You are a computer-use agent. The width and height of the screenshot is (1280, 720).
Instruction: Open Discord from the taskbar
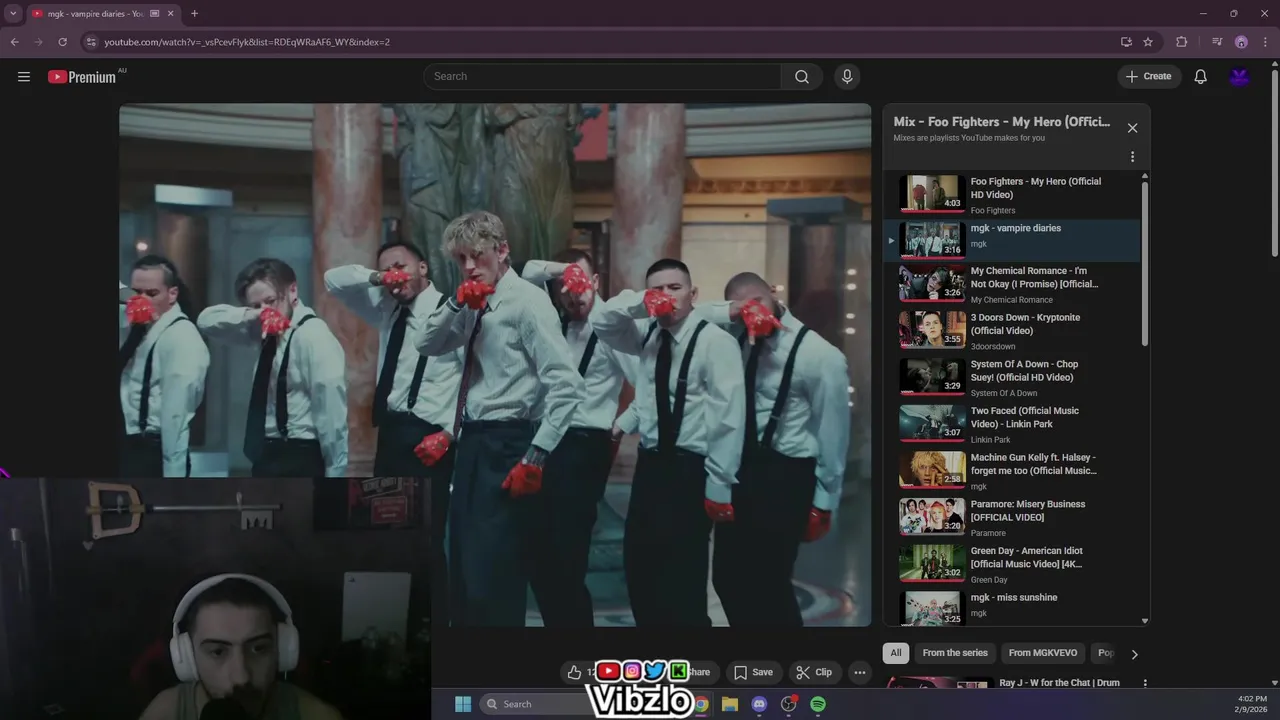759,704
